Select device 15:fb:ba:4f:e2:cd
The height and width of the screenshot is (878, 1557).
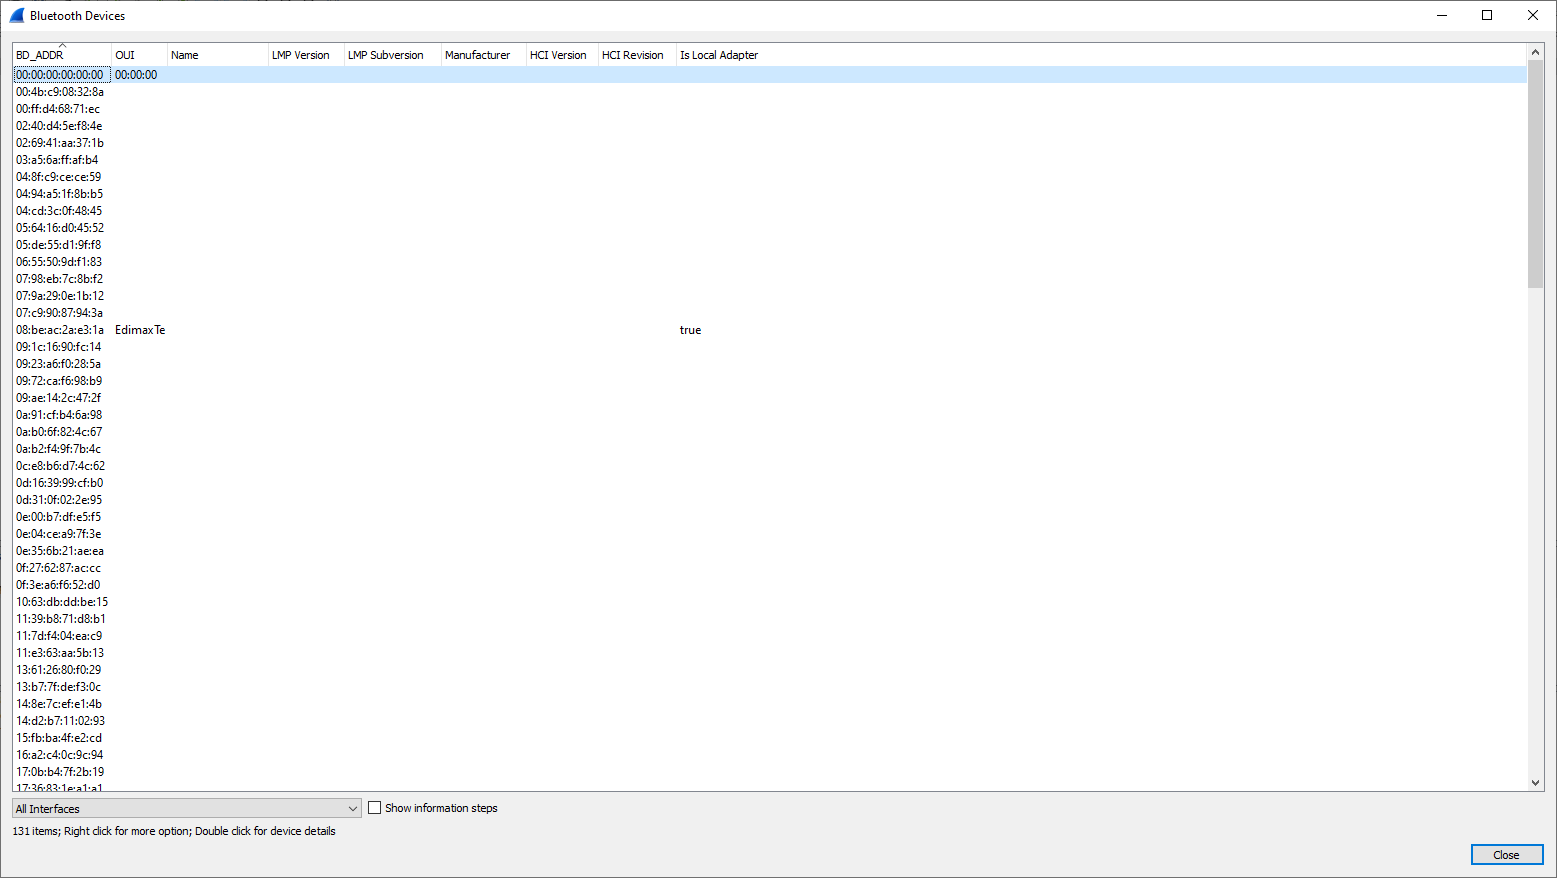[58, 738]
